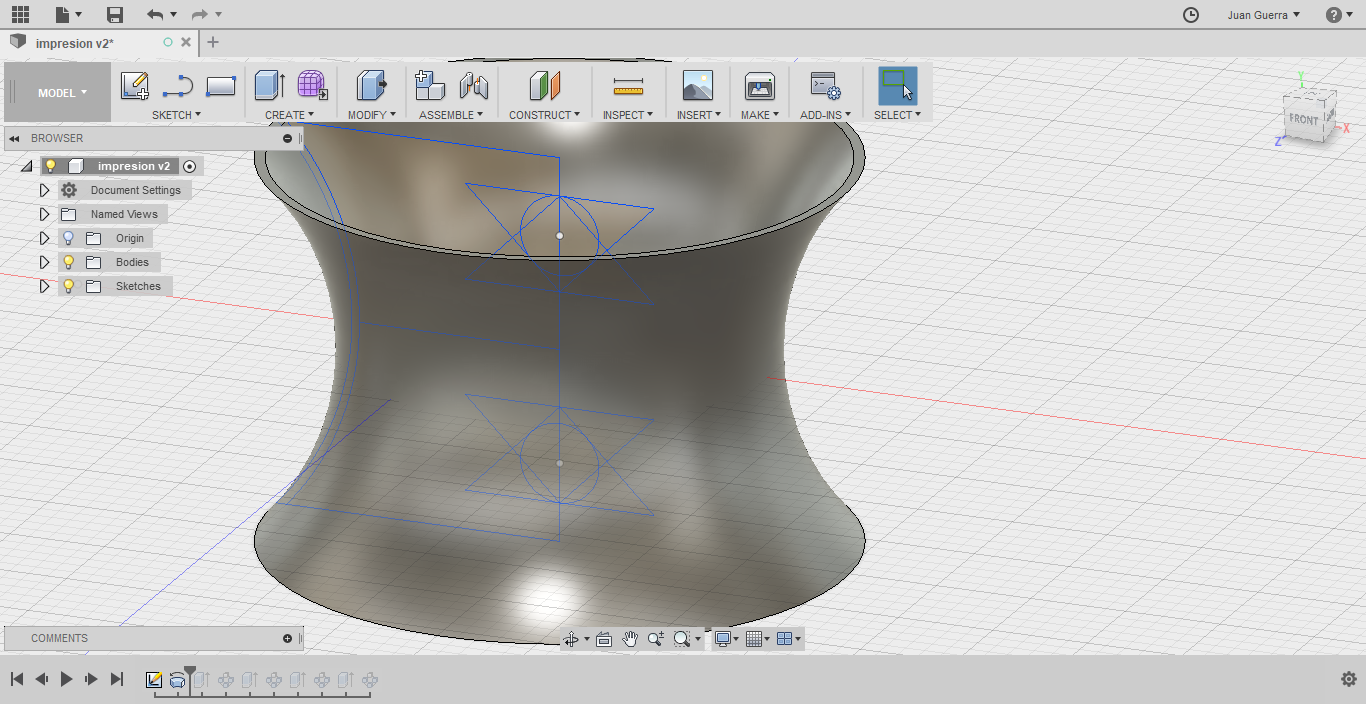
Task: Open the Juan Guerra account menu
Action: (x=1263, y=15)
